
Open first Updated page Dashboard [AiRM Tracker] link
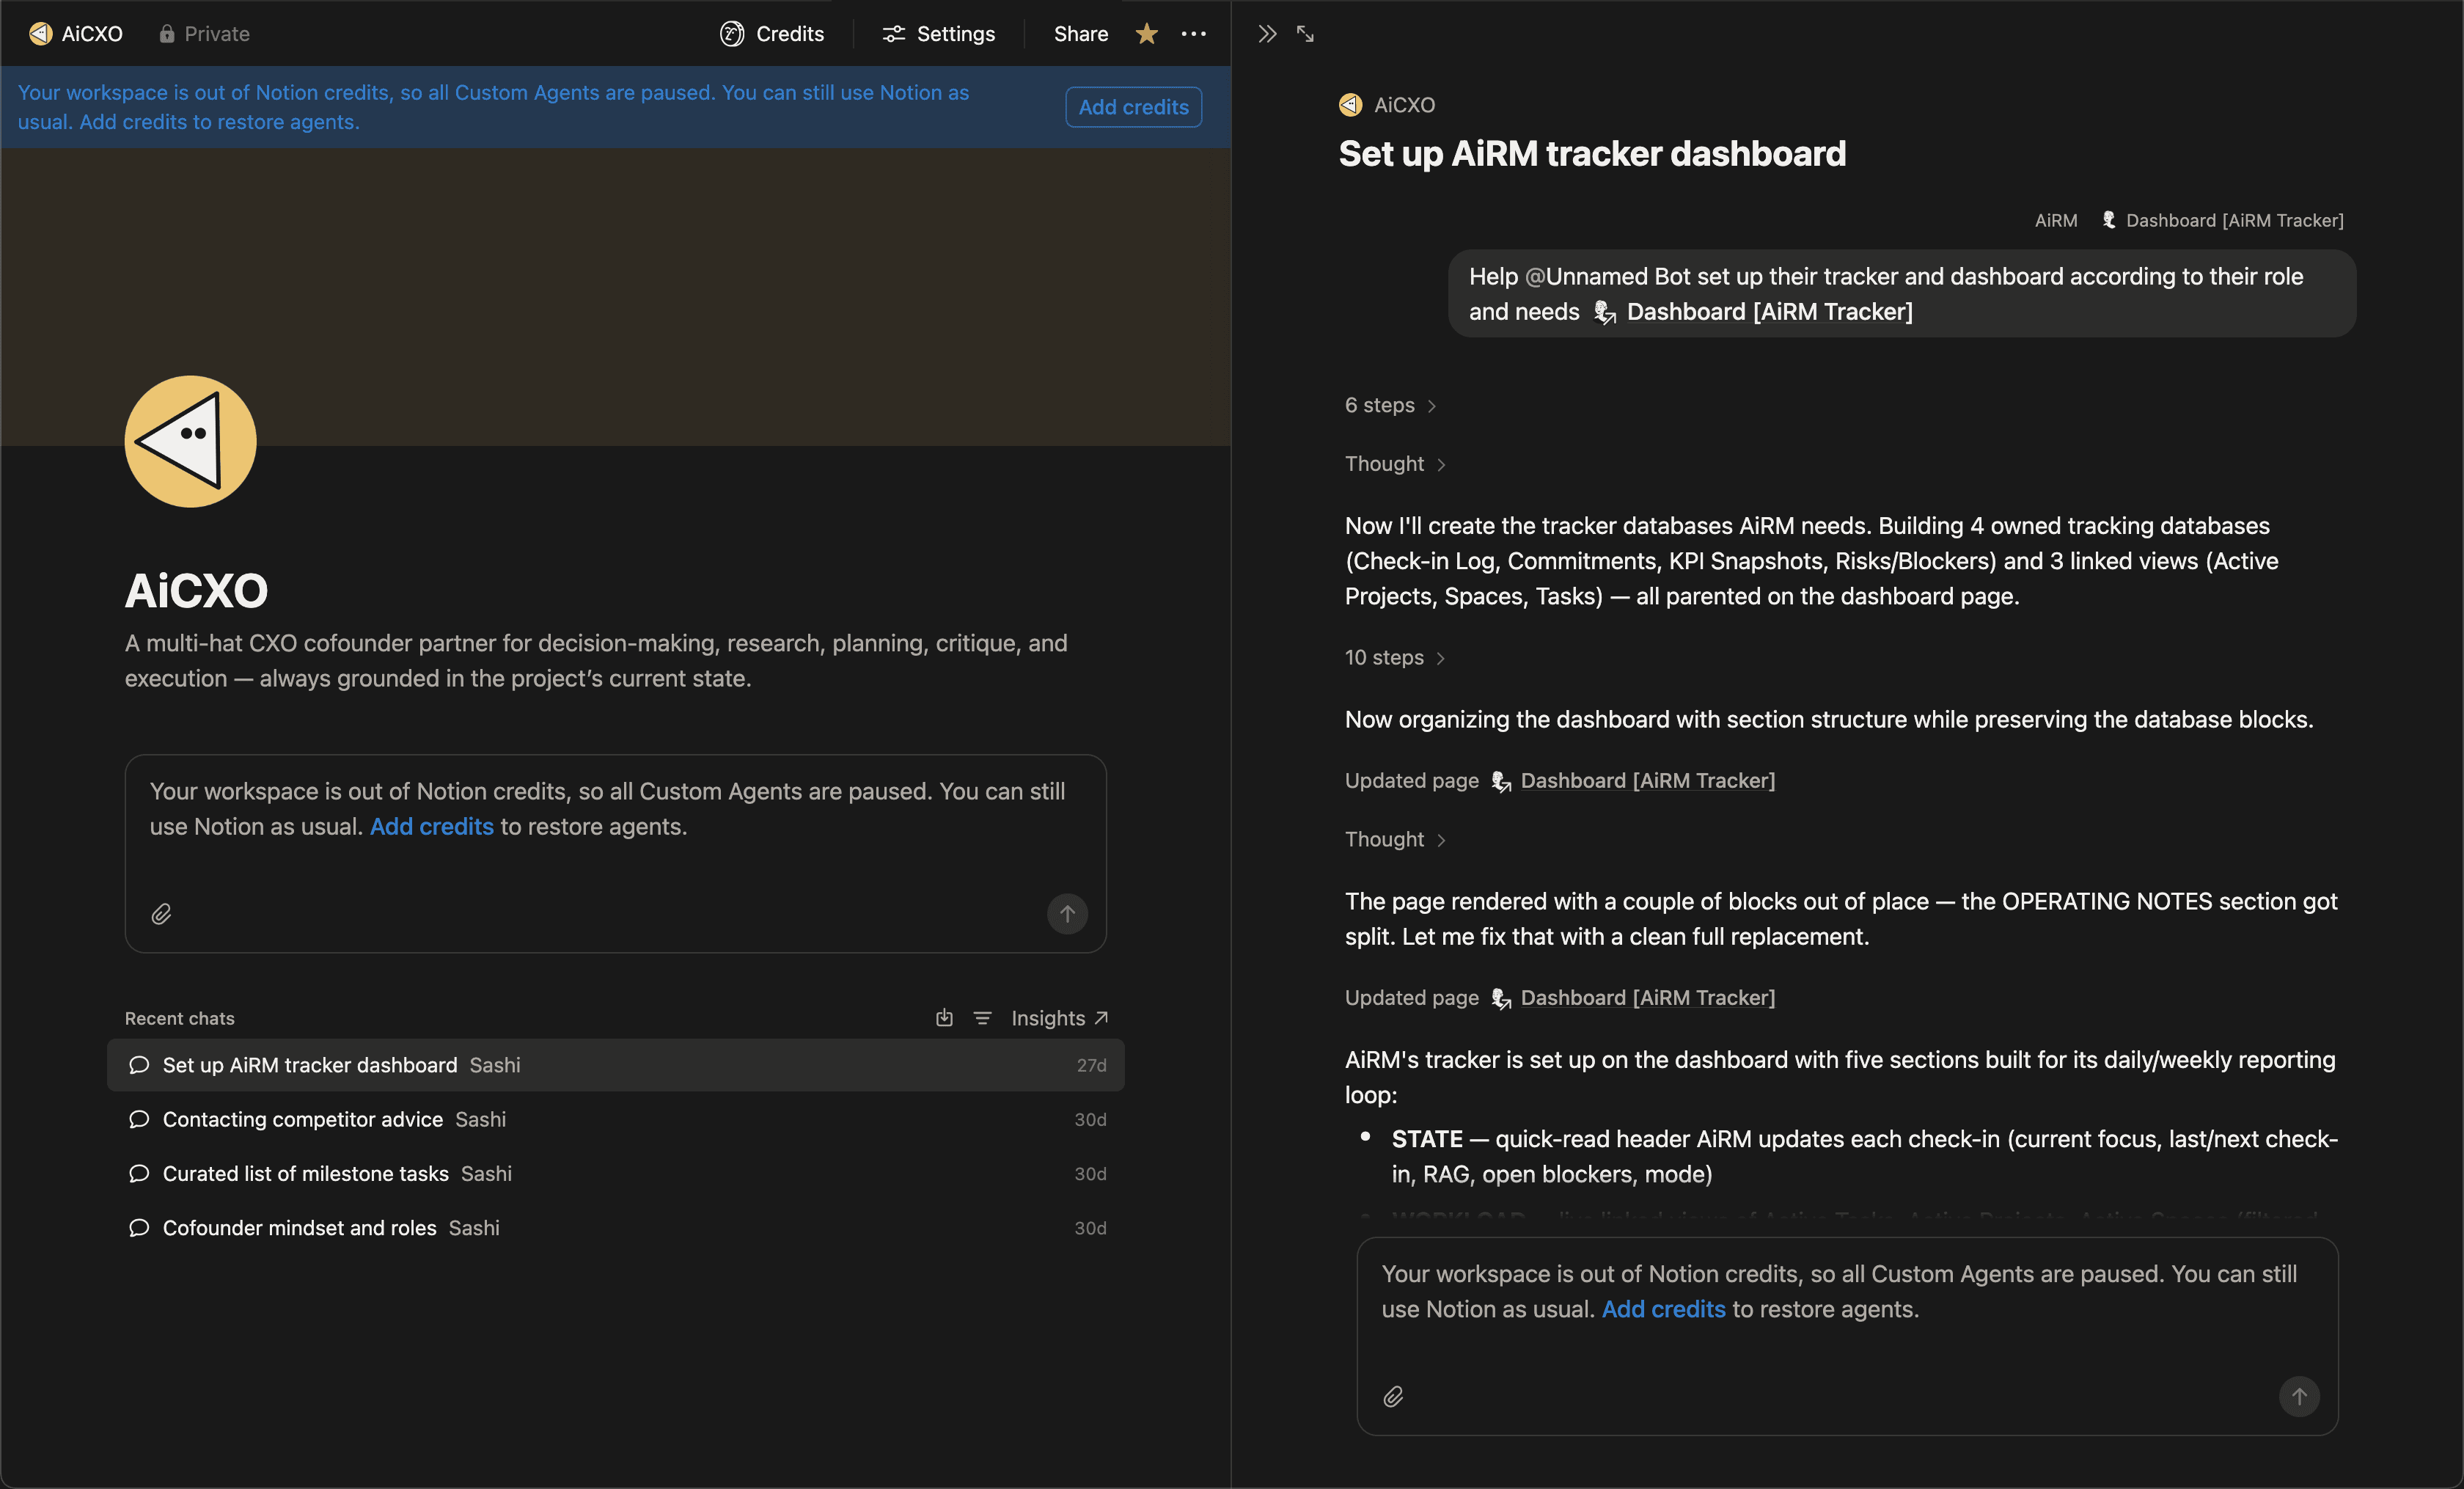1633,781
